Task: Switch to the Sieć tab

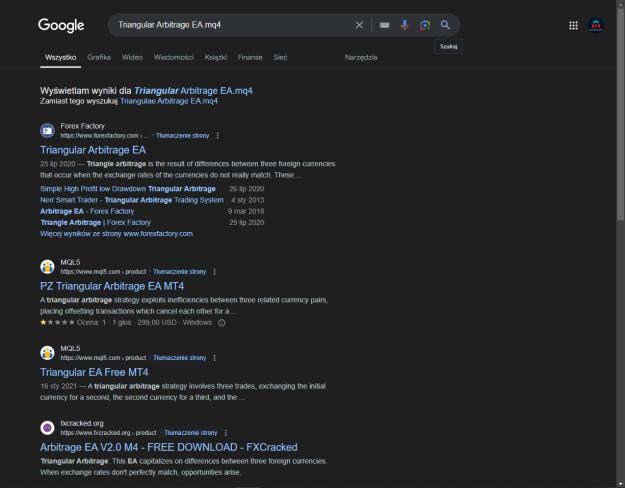Action: (280, 57)
